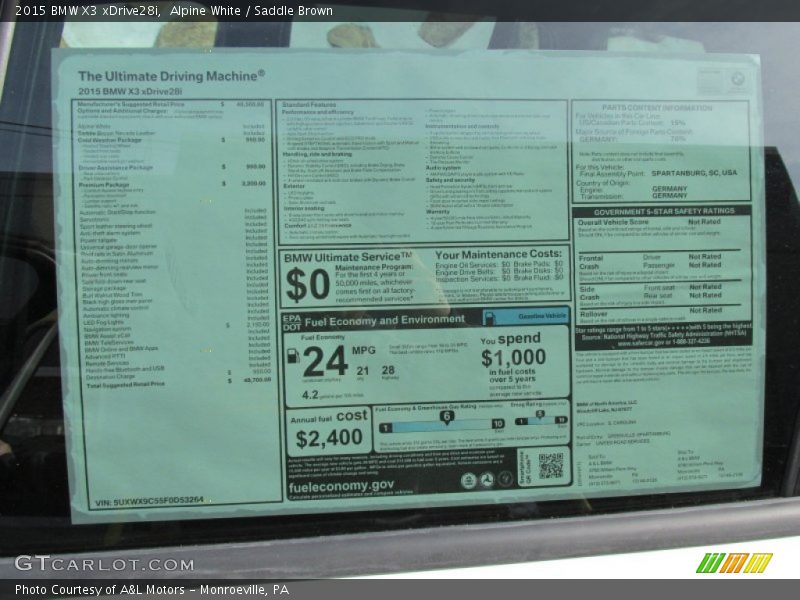Click the QR code on the fuel label
Screen dimensions: 800x600
click(551, 465)
